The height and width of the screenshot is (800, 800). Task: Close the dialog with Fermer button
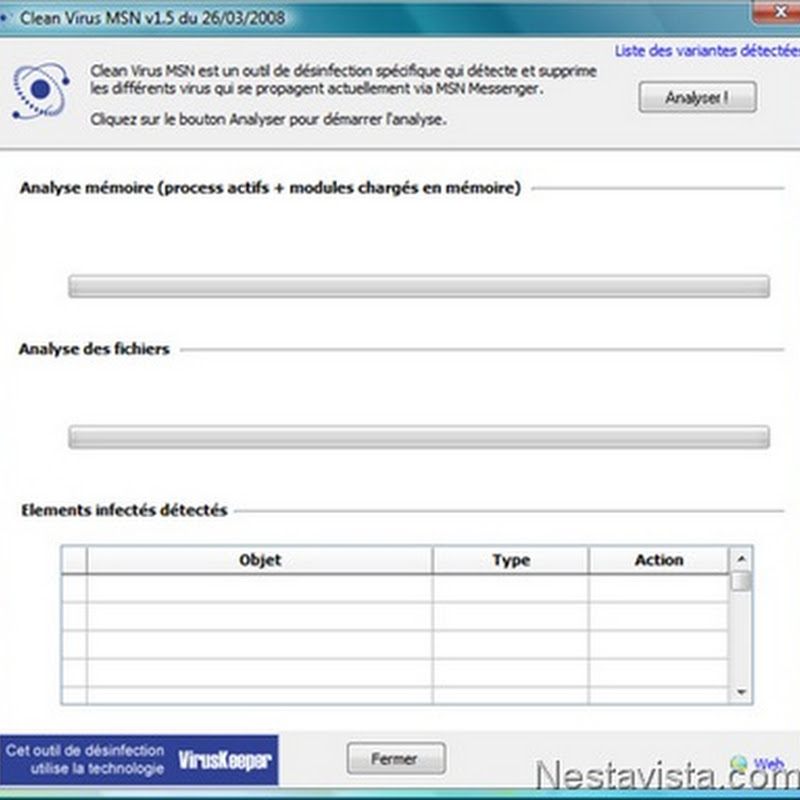point(395,758)
